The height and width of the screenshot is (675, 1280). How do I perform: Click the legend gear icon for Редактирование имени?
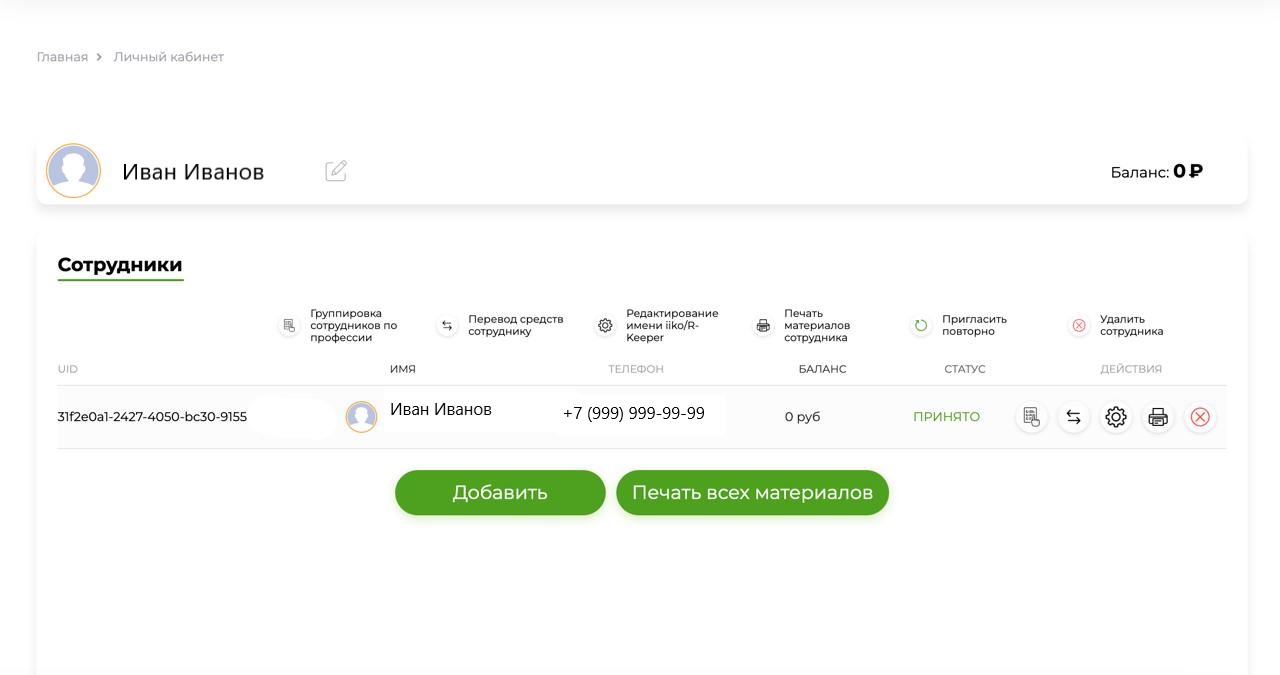tap(605, 325)
